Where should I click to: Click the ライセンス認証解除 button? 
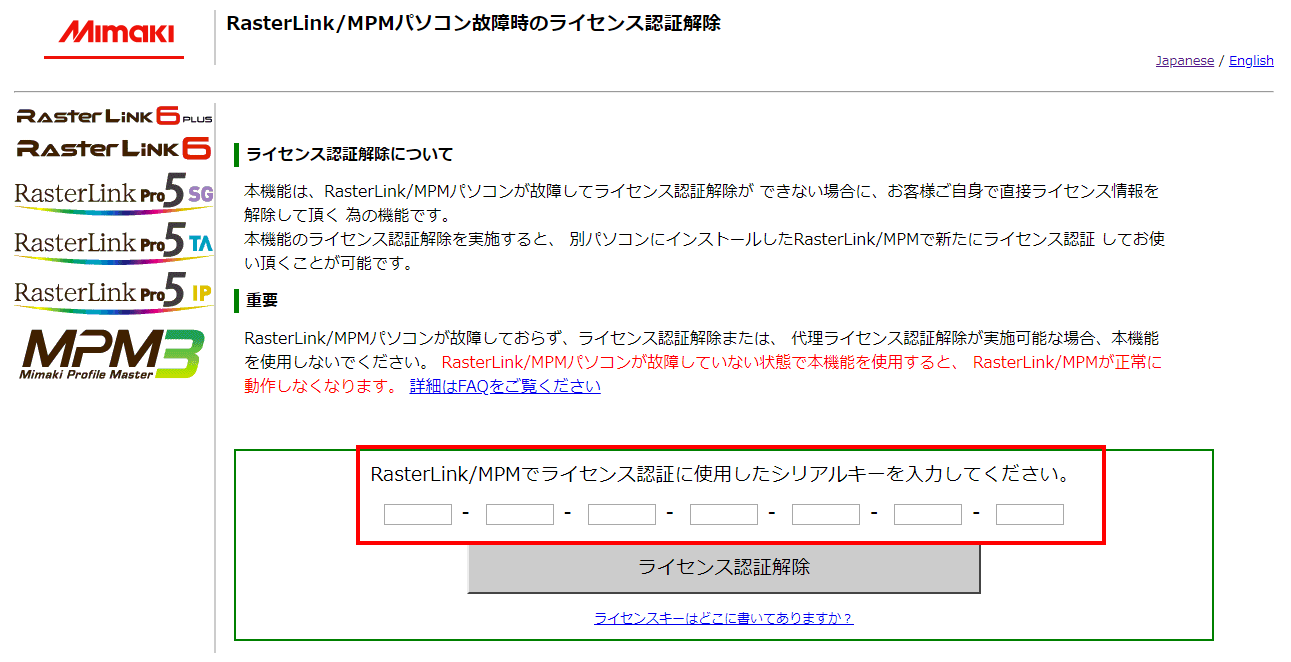pos(724,568)
